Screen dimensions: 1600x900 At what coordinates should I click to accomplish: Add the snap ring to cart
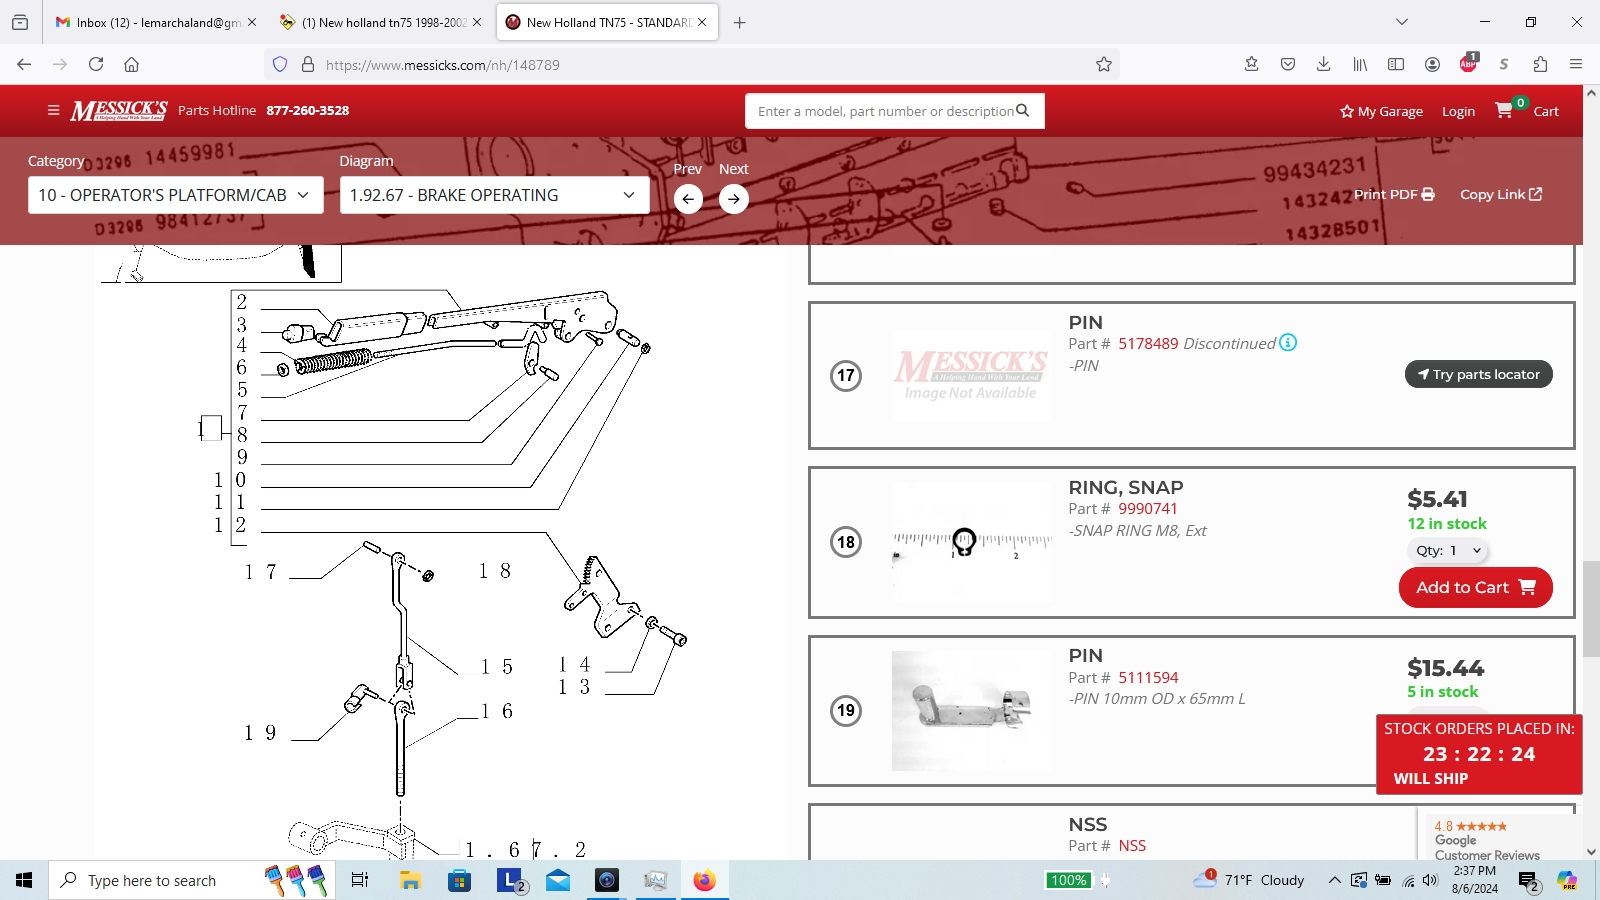coord(1475,588)
